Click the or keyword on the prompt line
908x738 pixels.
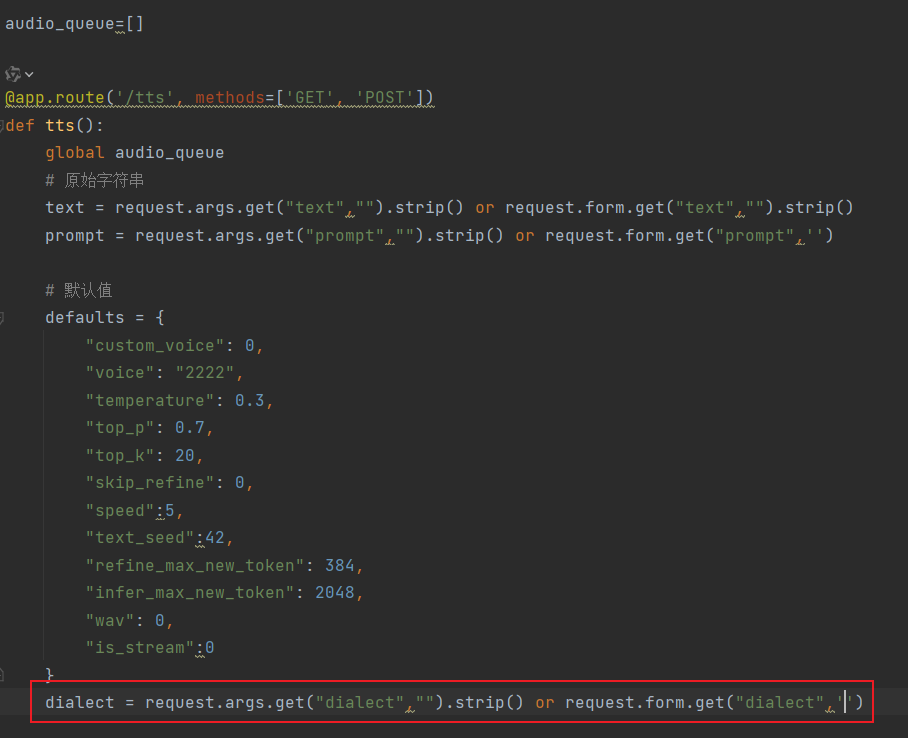coord(525,235)
